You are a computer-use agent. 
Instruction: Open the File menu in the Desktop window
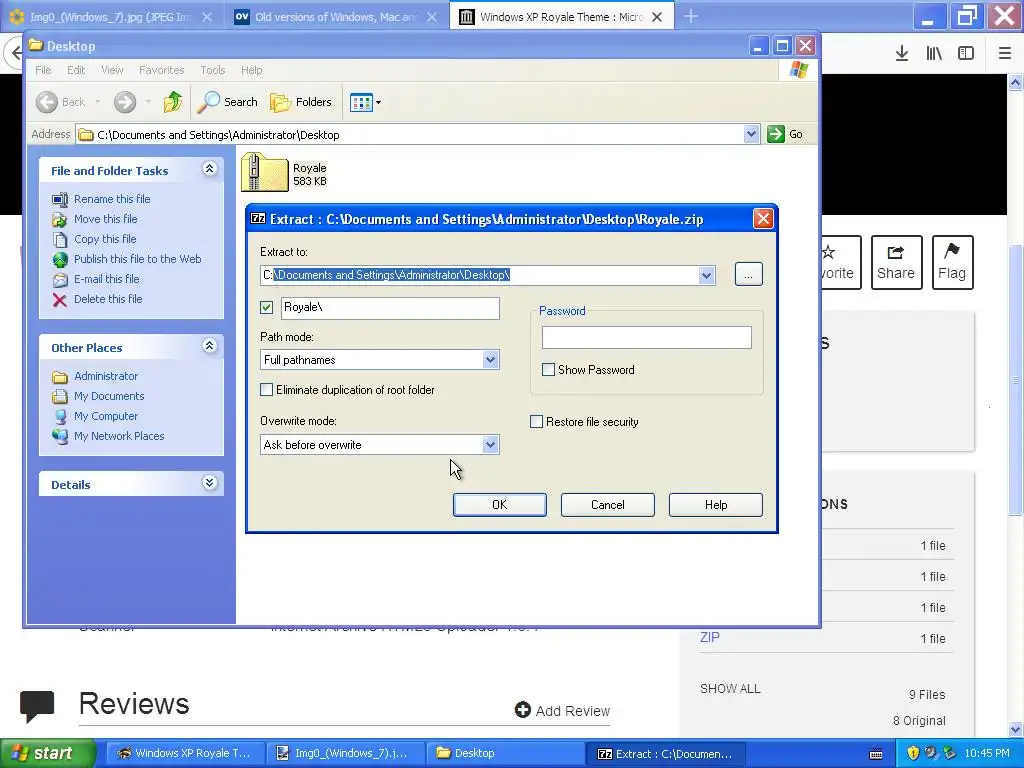click(43, 70)
